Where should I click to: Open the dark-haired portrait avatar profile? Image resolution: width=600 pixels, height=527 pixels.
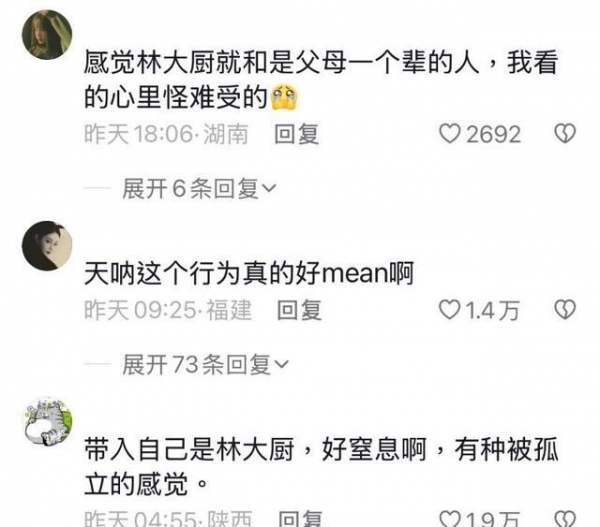(47, 246)
